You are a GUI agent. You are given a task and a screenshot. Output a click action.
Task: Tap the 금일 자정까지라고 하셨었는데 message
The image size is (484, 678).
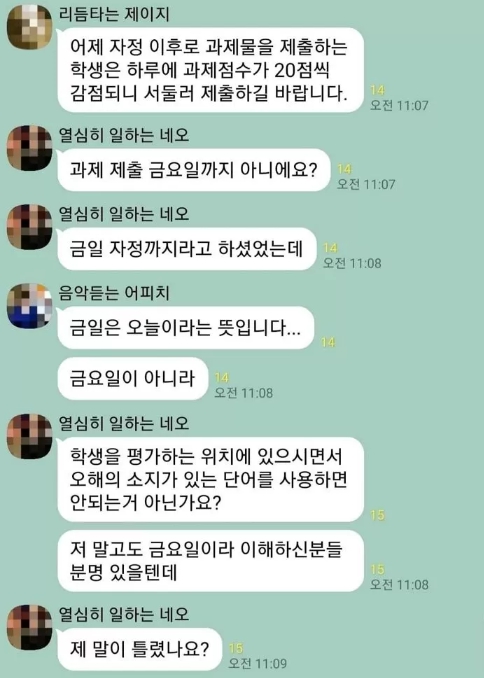(x=187, y=249)
